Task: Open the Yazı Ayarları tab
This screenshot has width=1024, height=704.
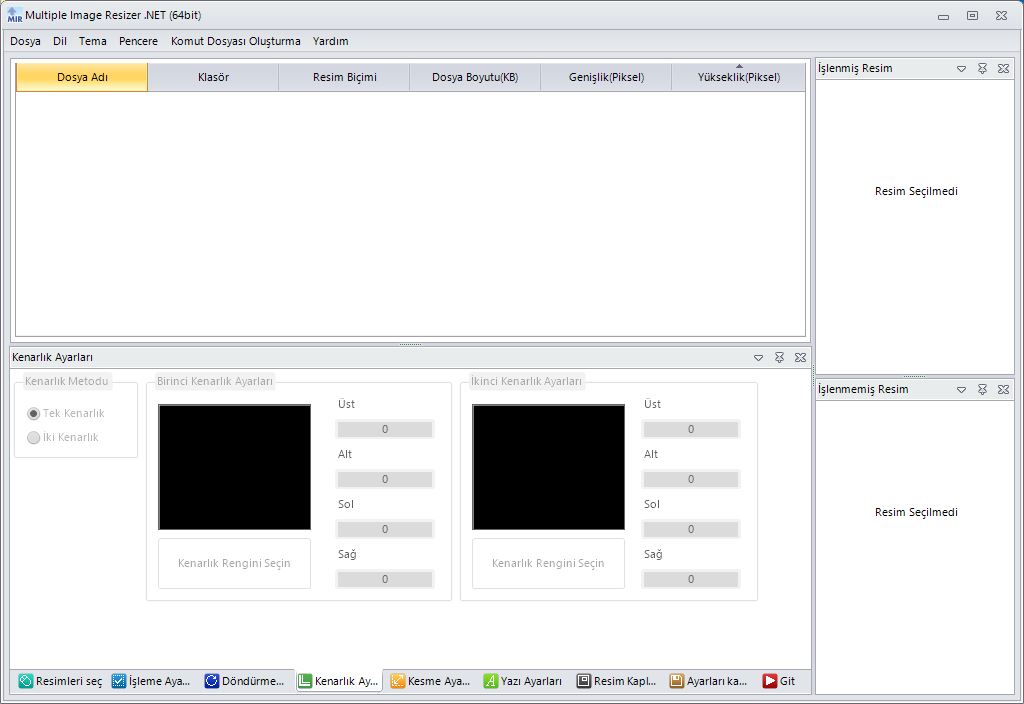Action: (524, 681)
